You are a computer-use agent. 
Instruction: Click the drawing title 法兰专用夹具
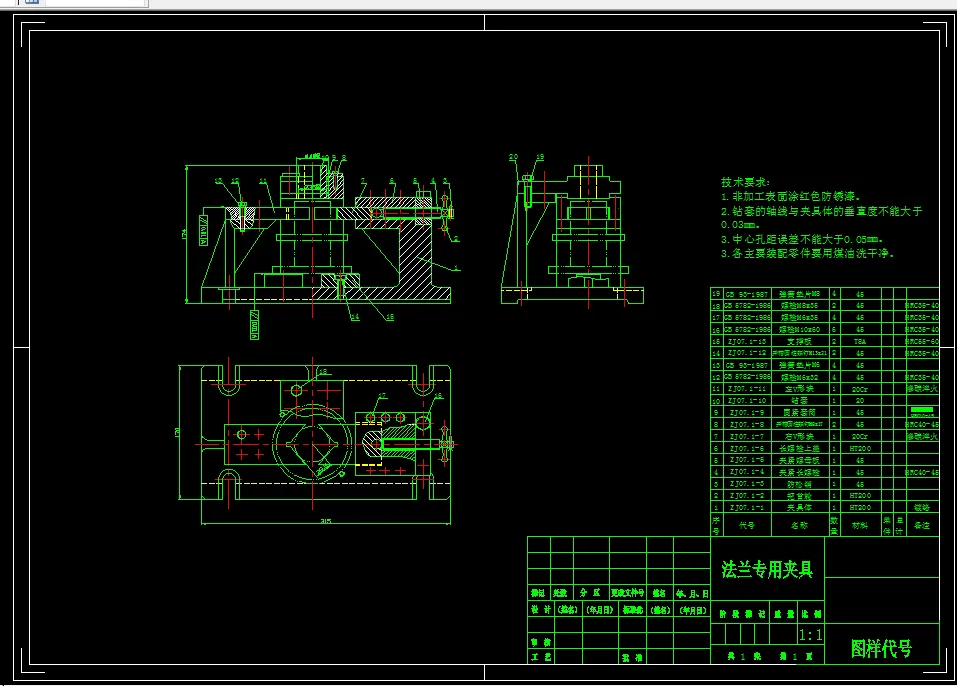click(767, 569)
